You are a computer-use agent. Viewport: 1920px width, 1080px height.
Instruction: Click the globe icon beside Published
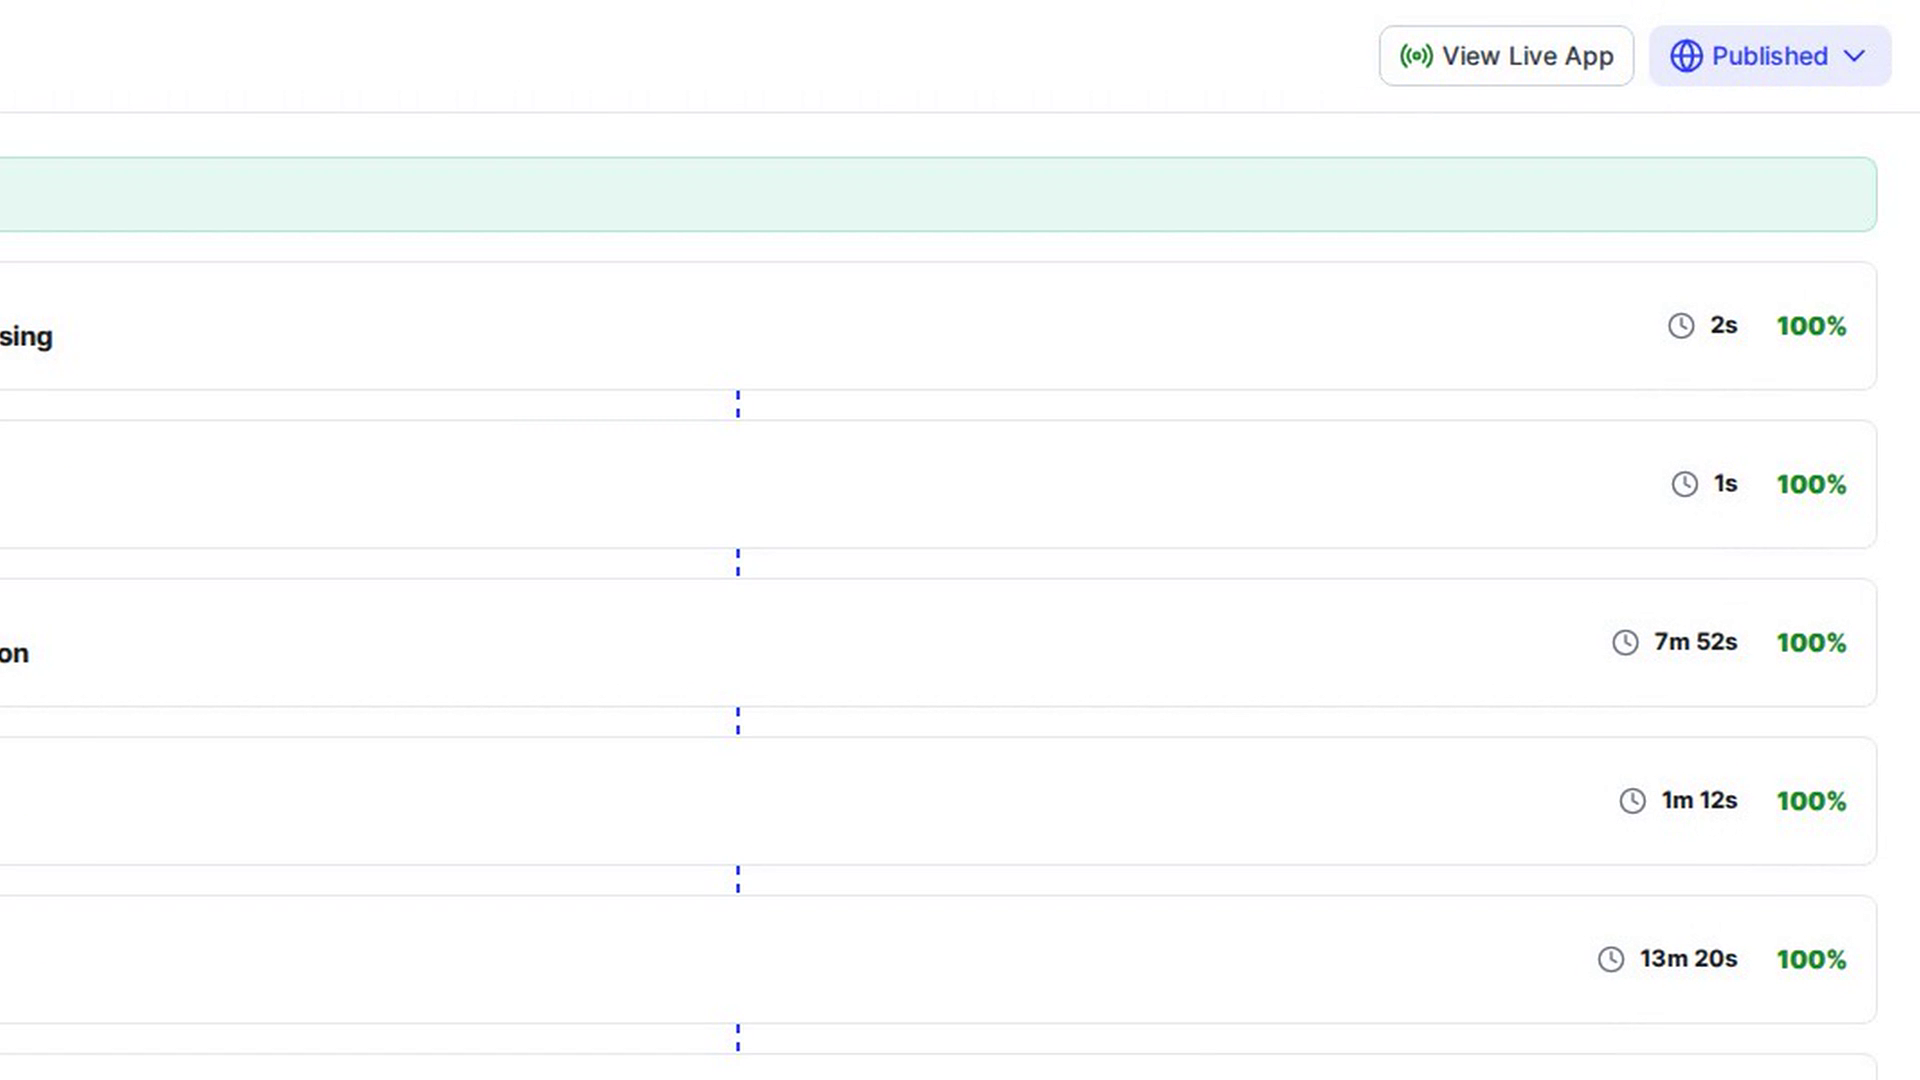tap(1686, 56)
